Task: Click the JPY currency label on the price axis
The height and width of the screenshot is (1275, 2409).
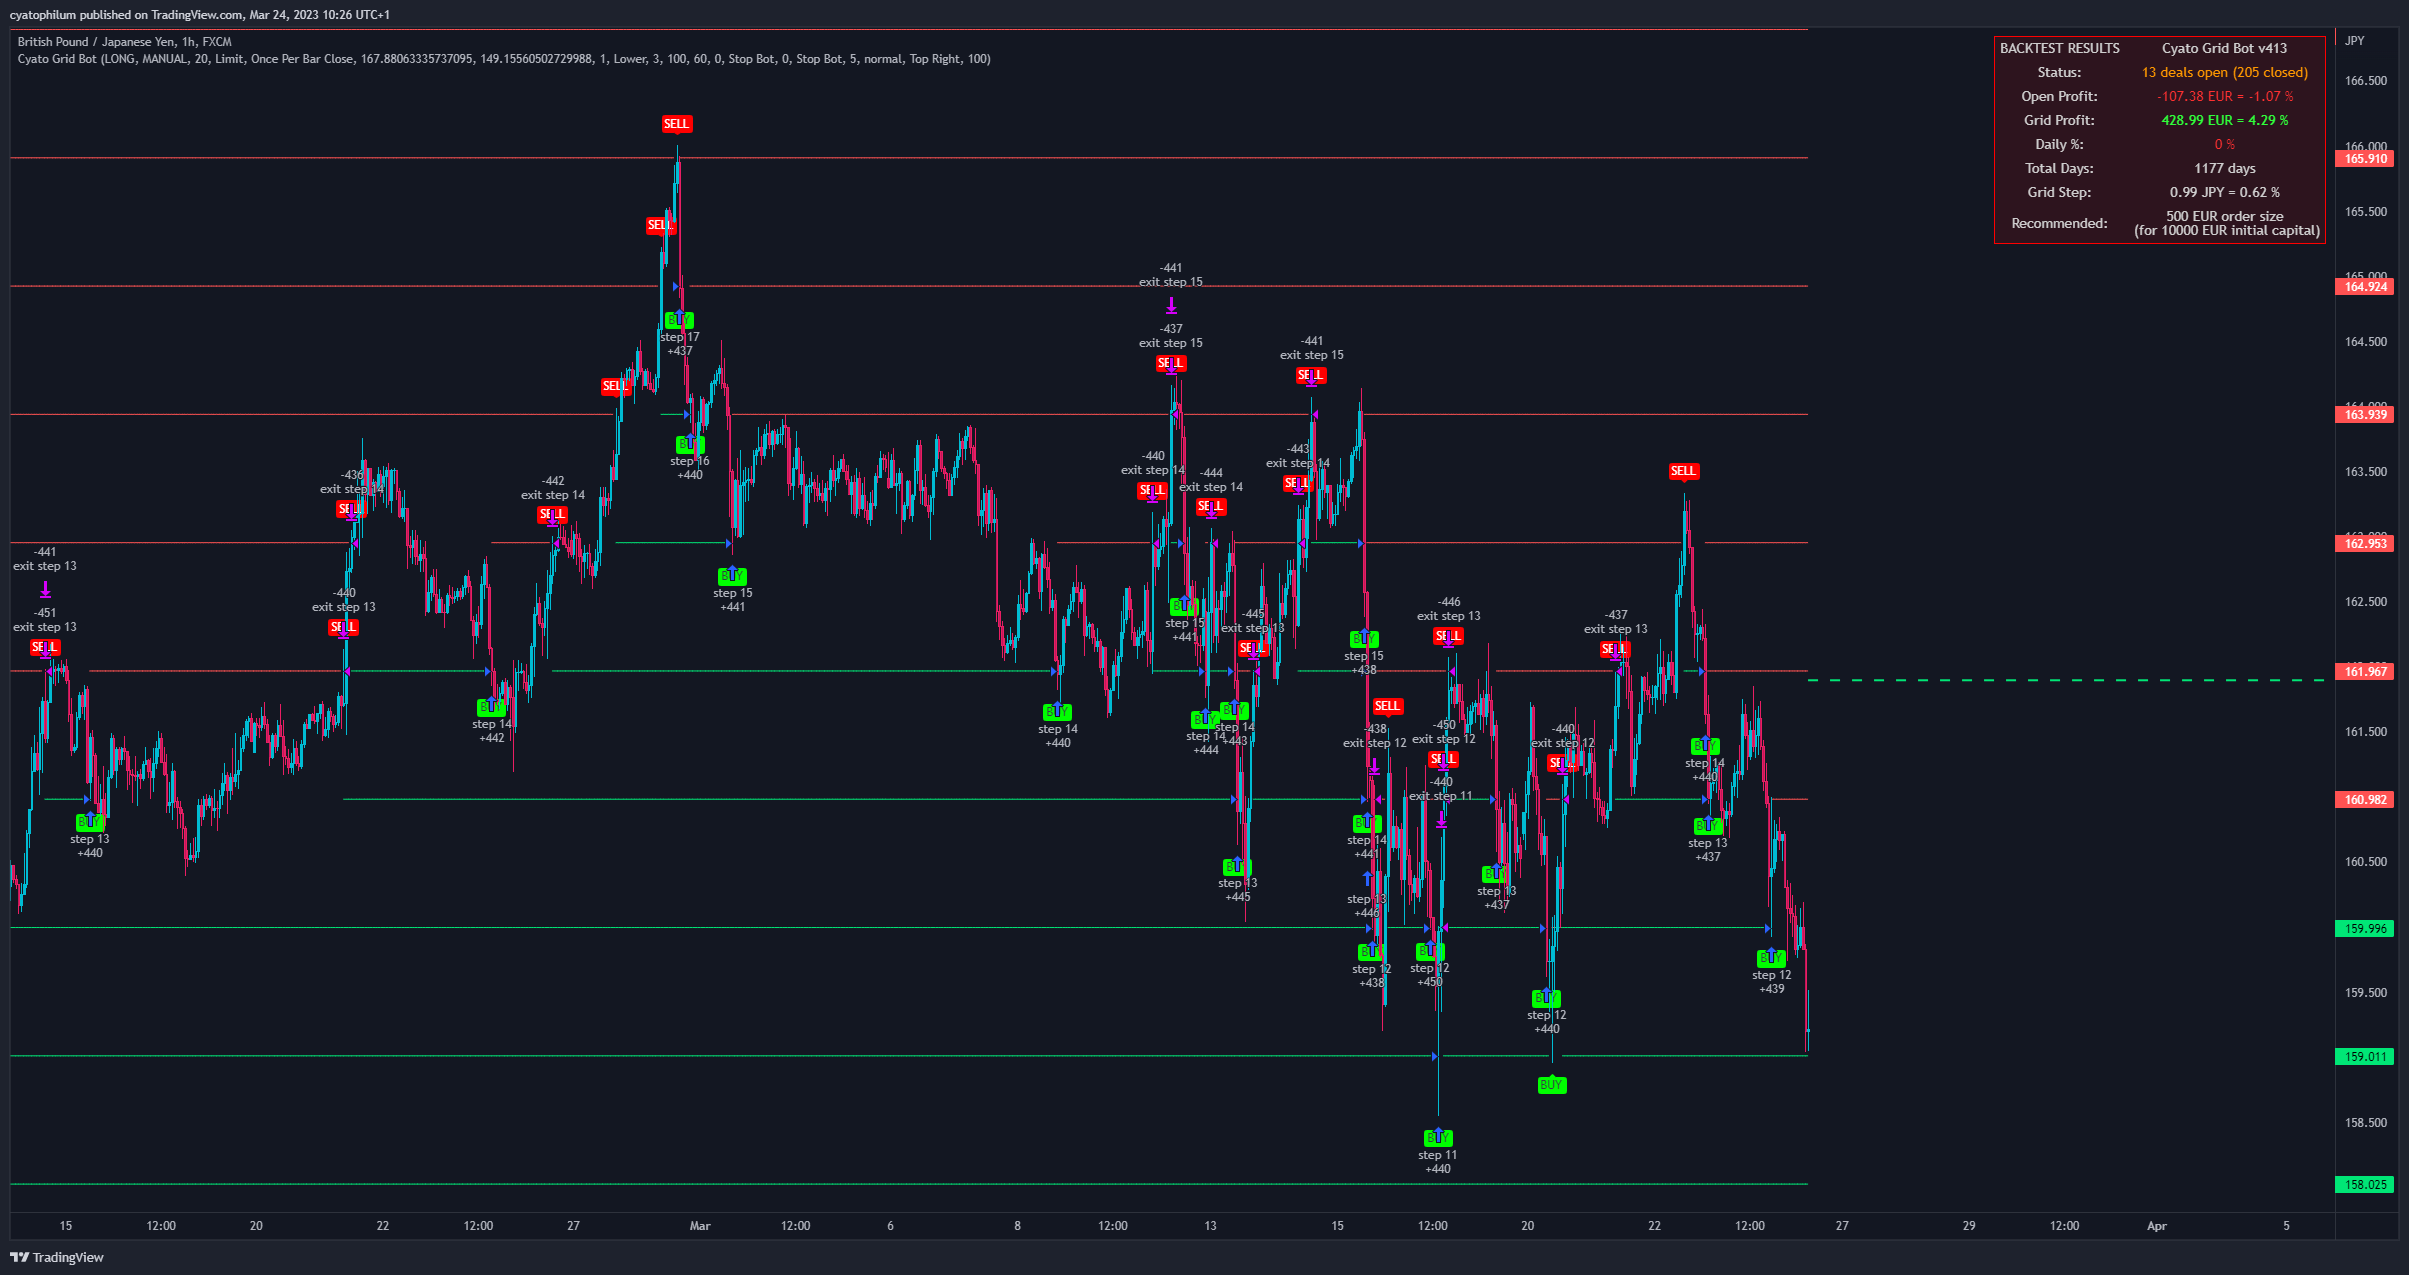Action: 2355,41
